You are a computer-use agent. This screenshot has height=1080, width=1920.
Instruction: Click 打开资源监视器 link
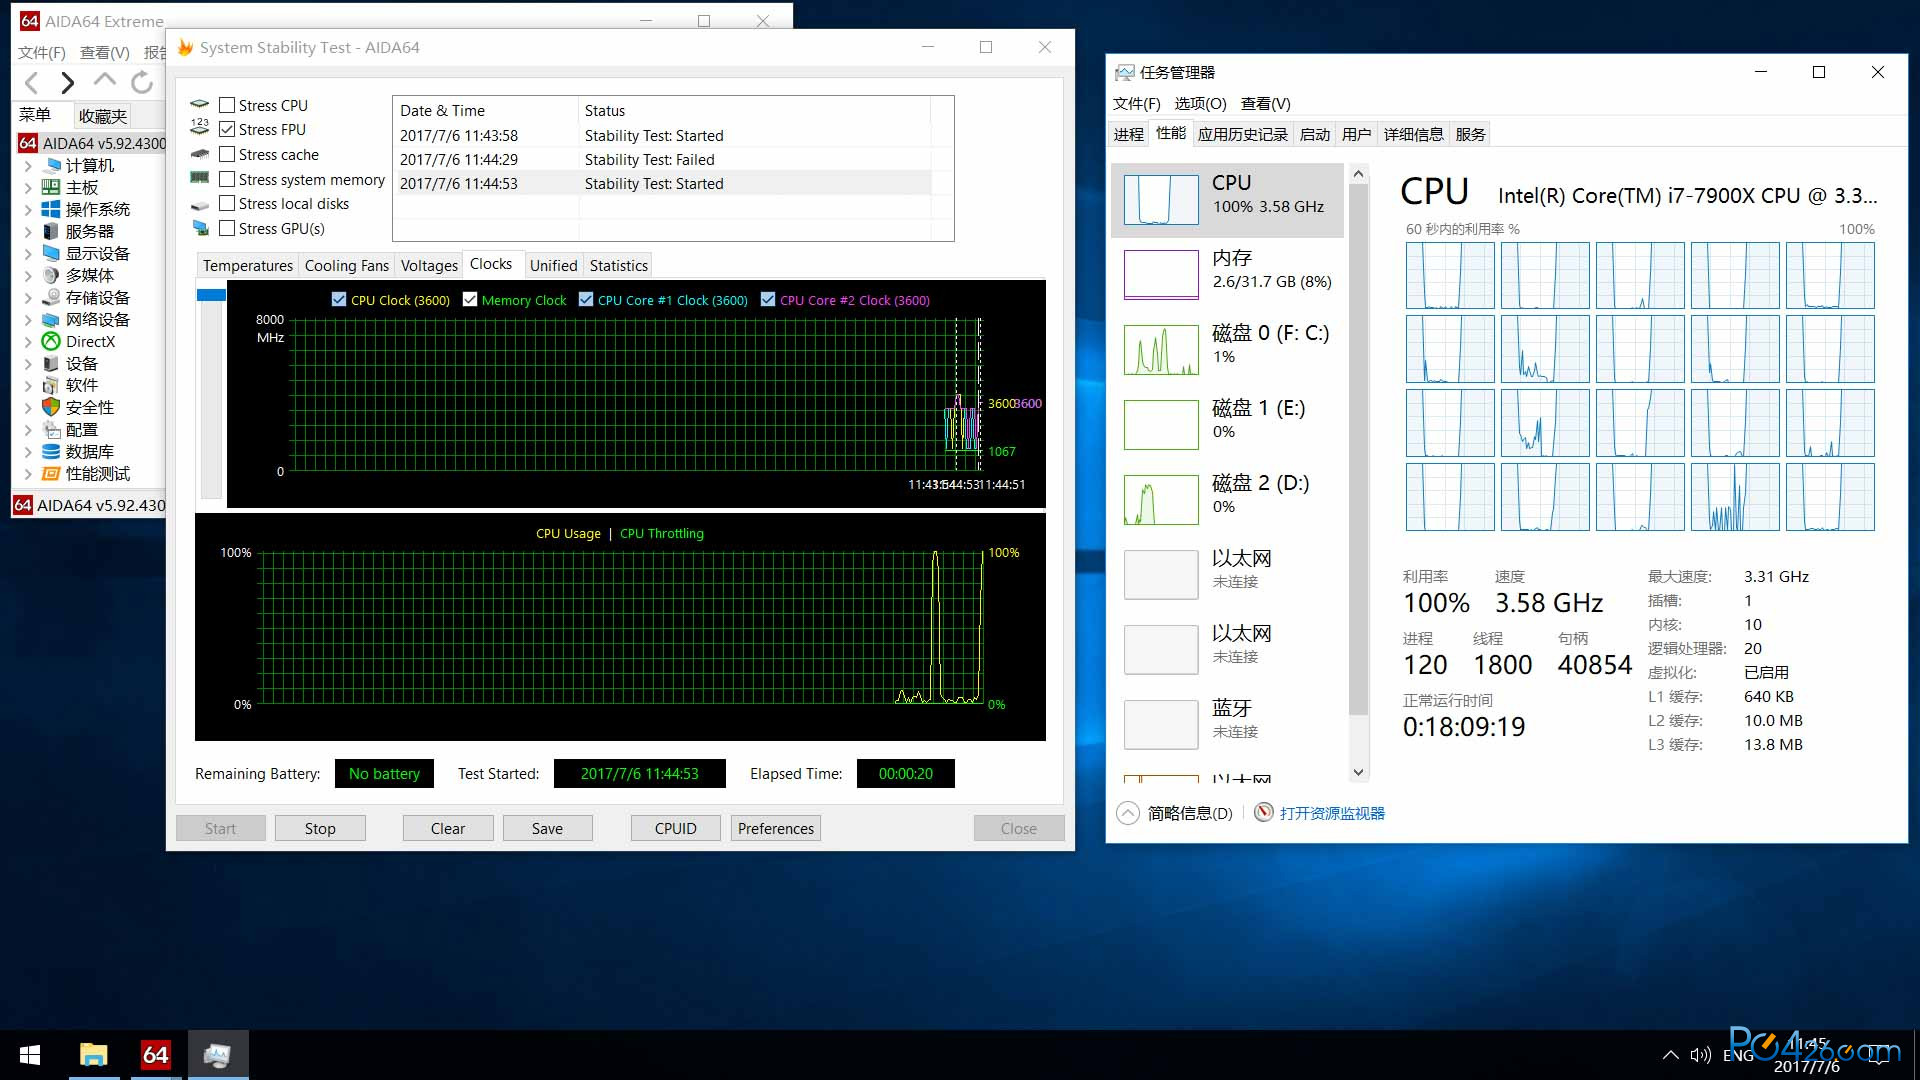tap(1332, 813)
